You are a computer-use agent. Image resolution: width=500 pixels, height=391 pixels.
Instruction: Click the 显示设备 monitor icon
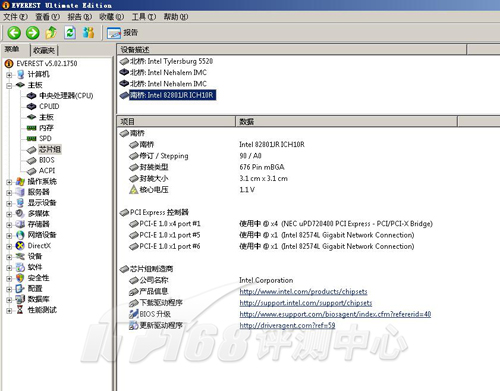tap(20, 203)
